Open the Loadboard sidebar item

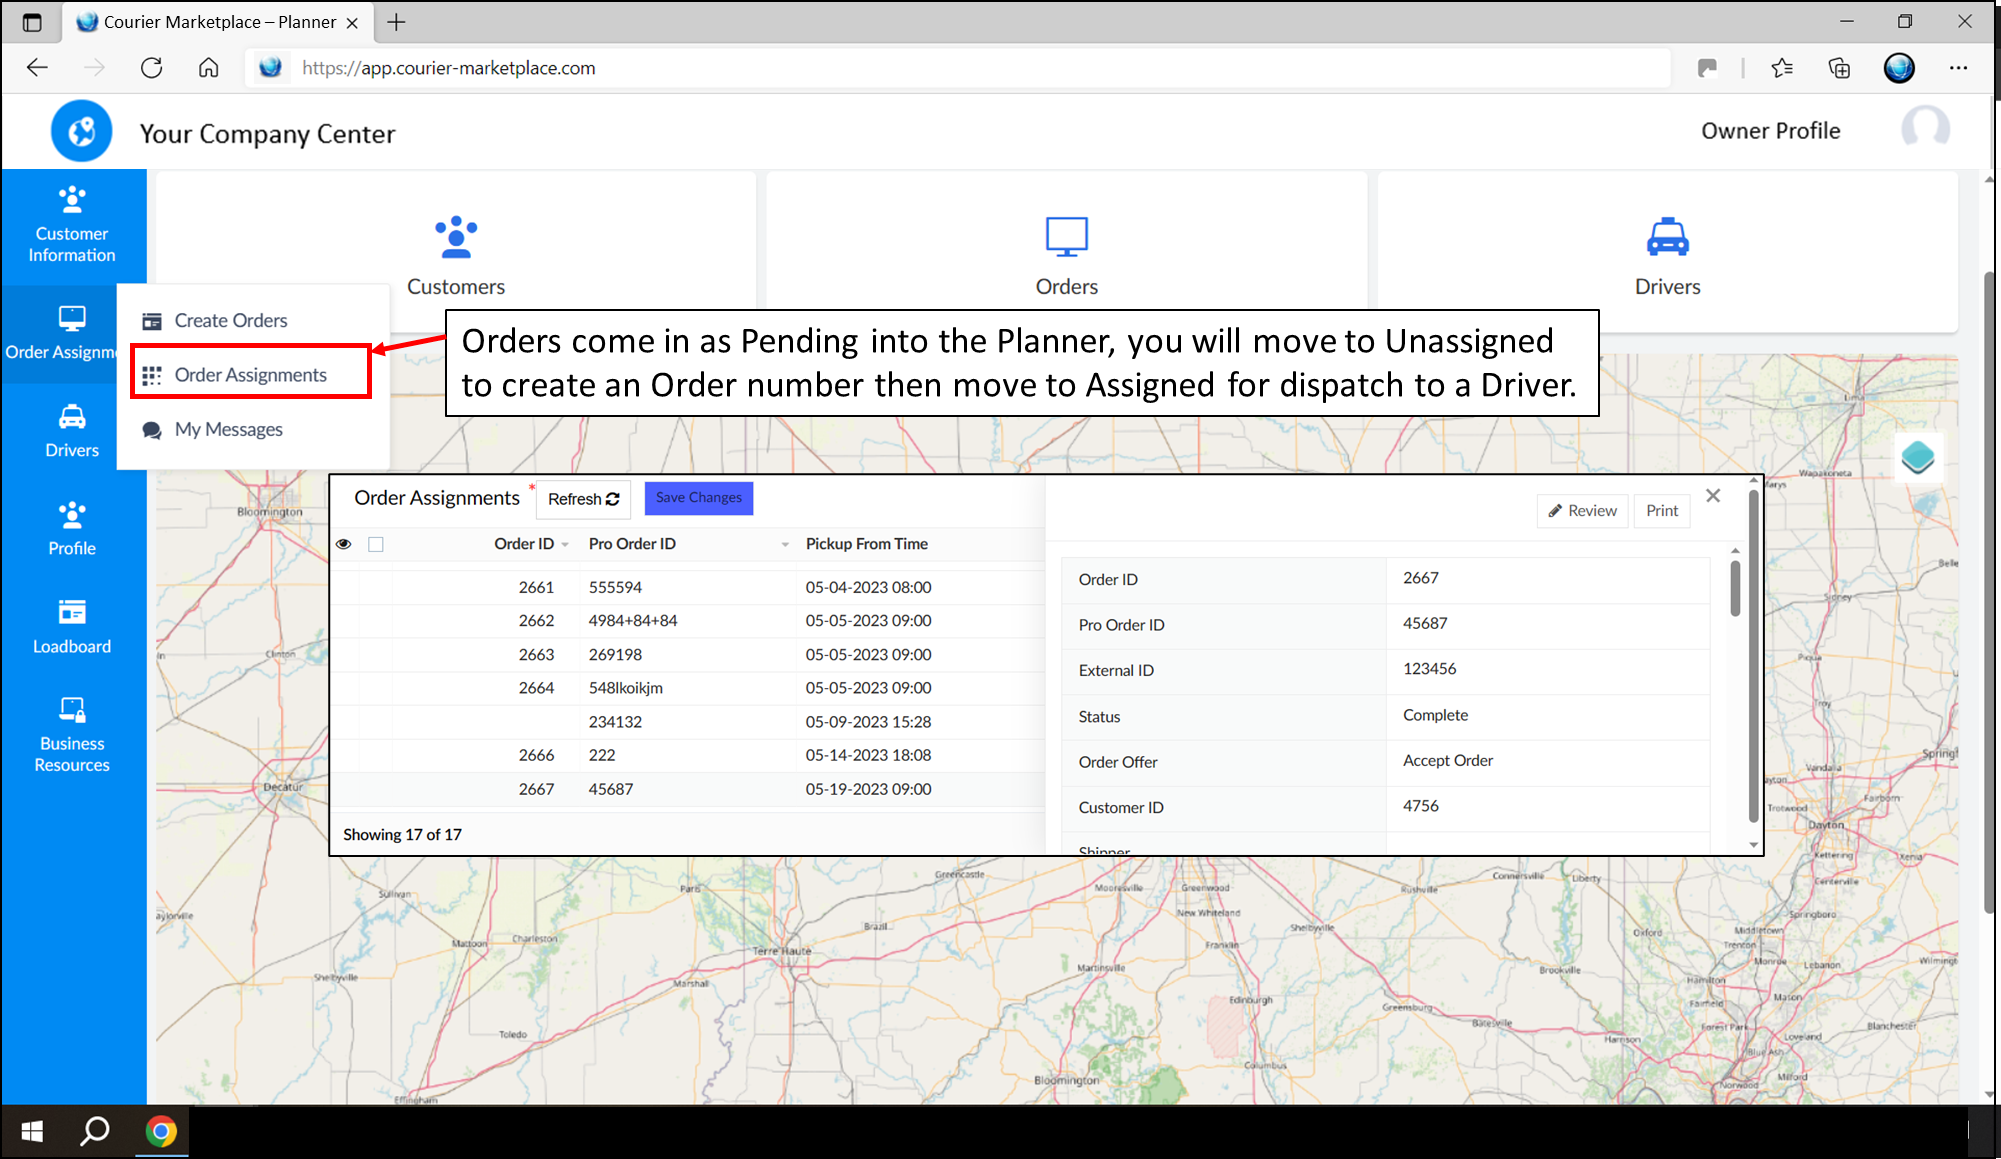coord(72,627)
